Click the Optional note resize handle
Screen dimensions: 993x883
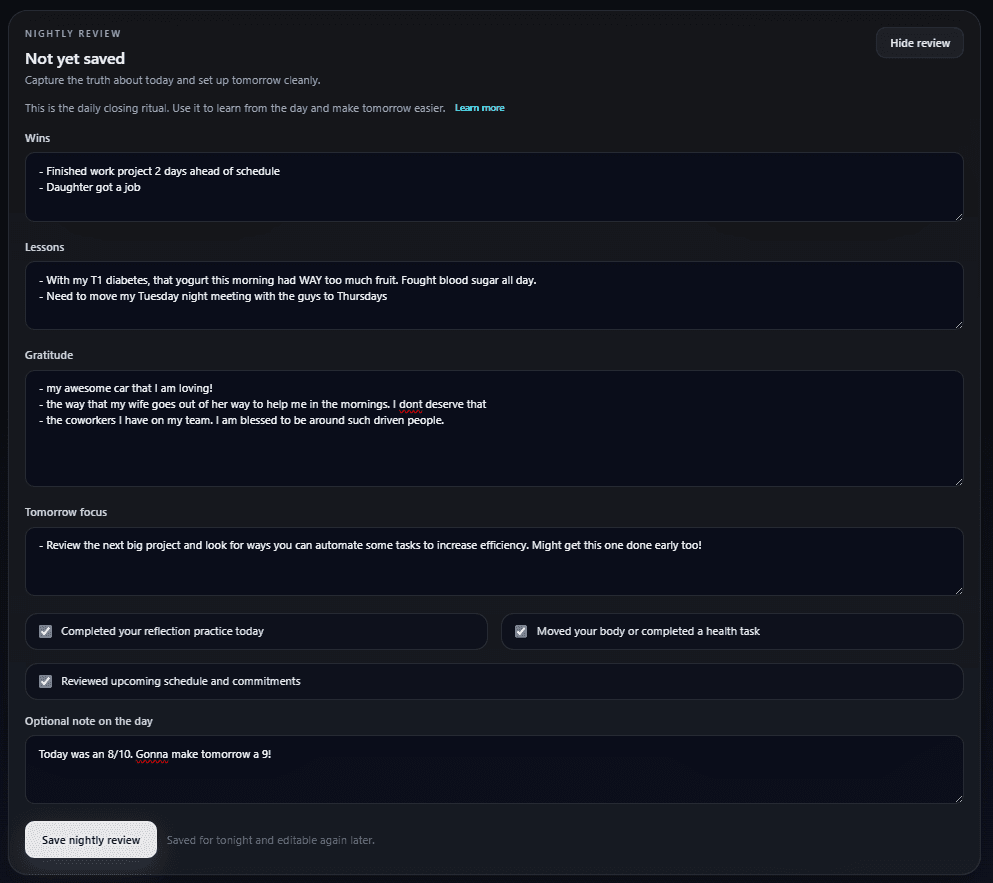click(957, 800)
